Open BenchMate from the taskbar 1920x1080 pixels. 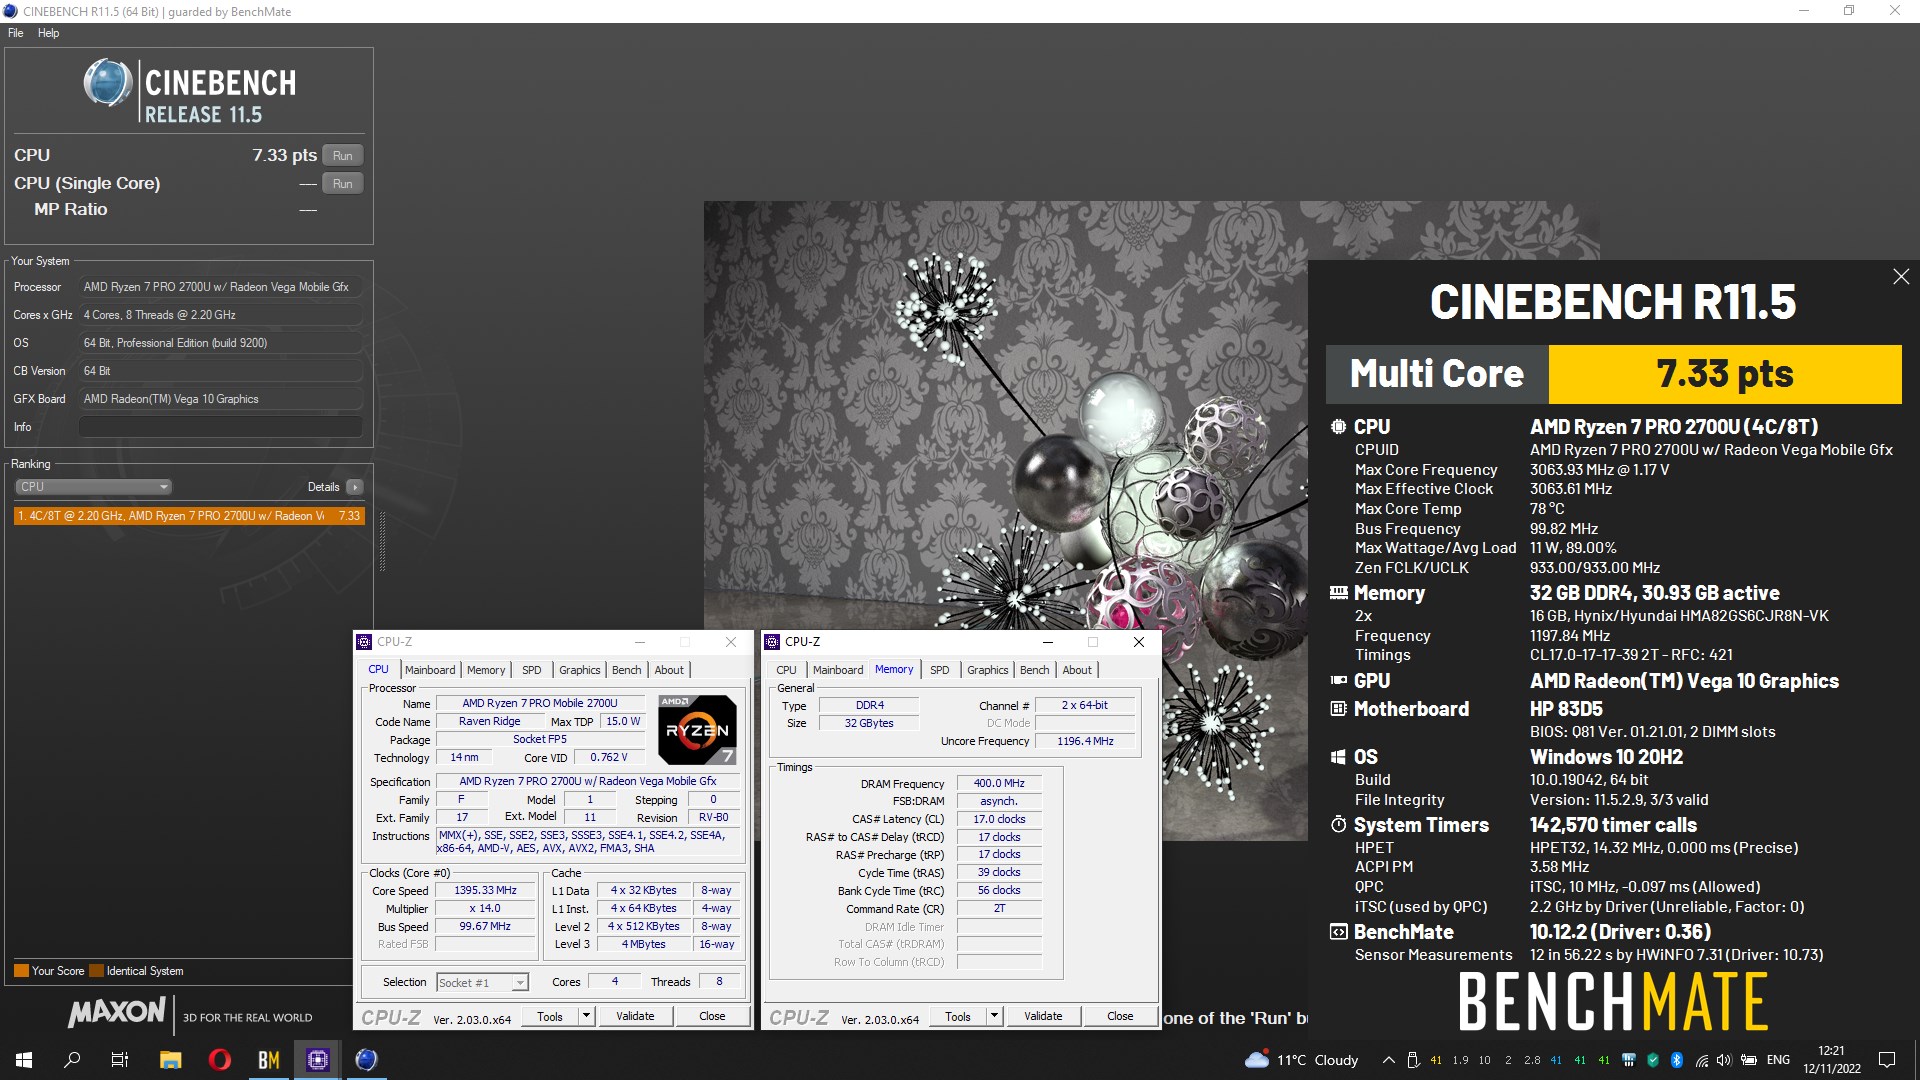point(268,1060)
